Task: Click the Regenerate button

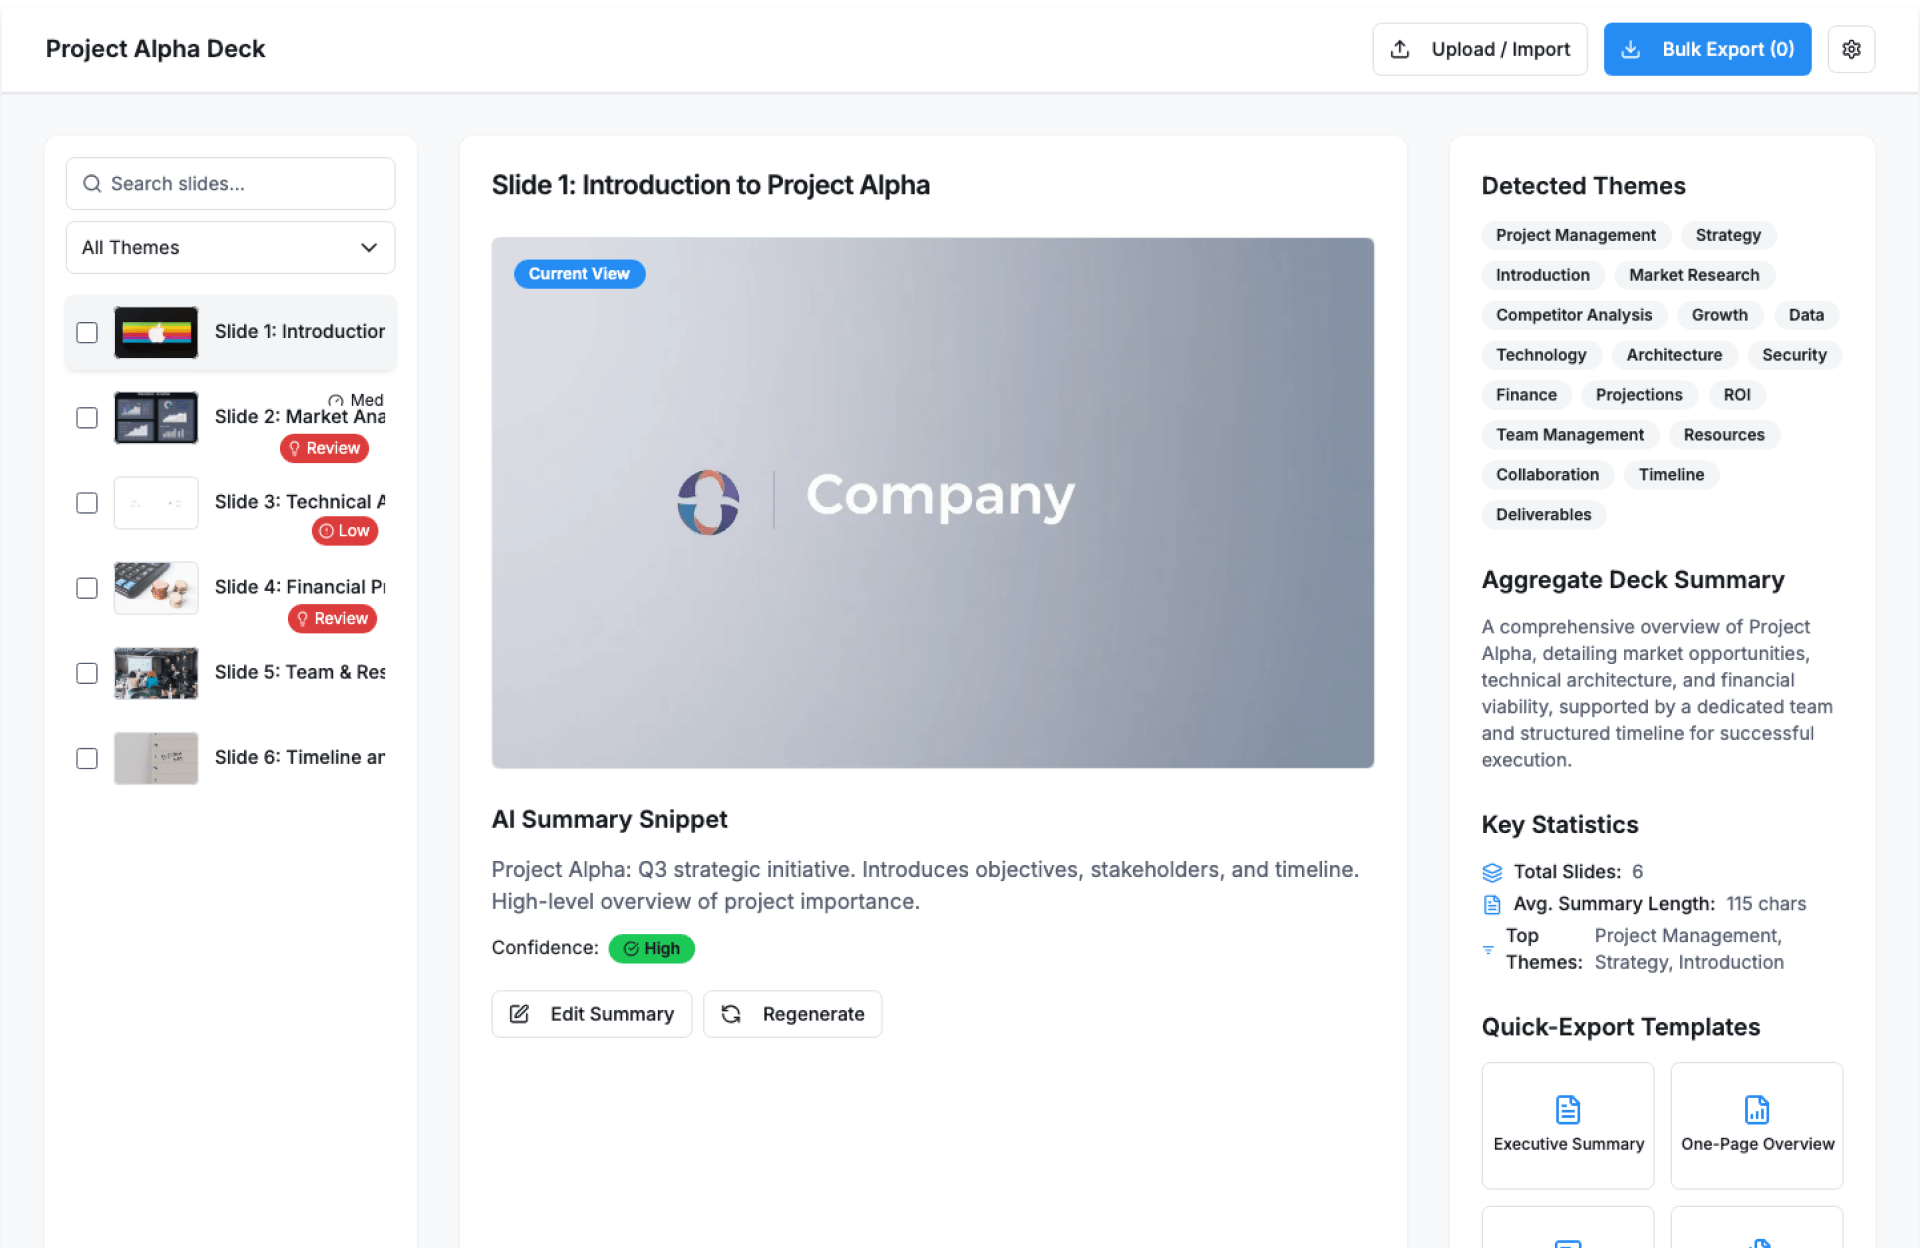Action: [792, 1014]
